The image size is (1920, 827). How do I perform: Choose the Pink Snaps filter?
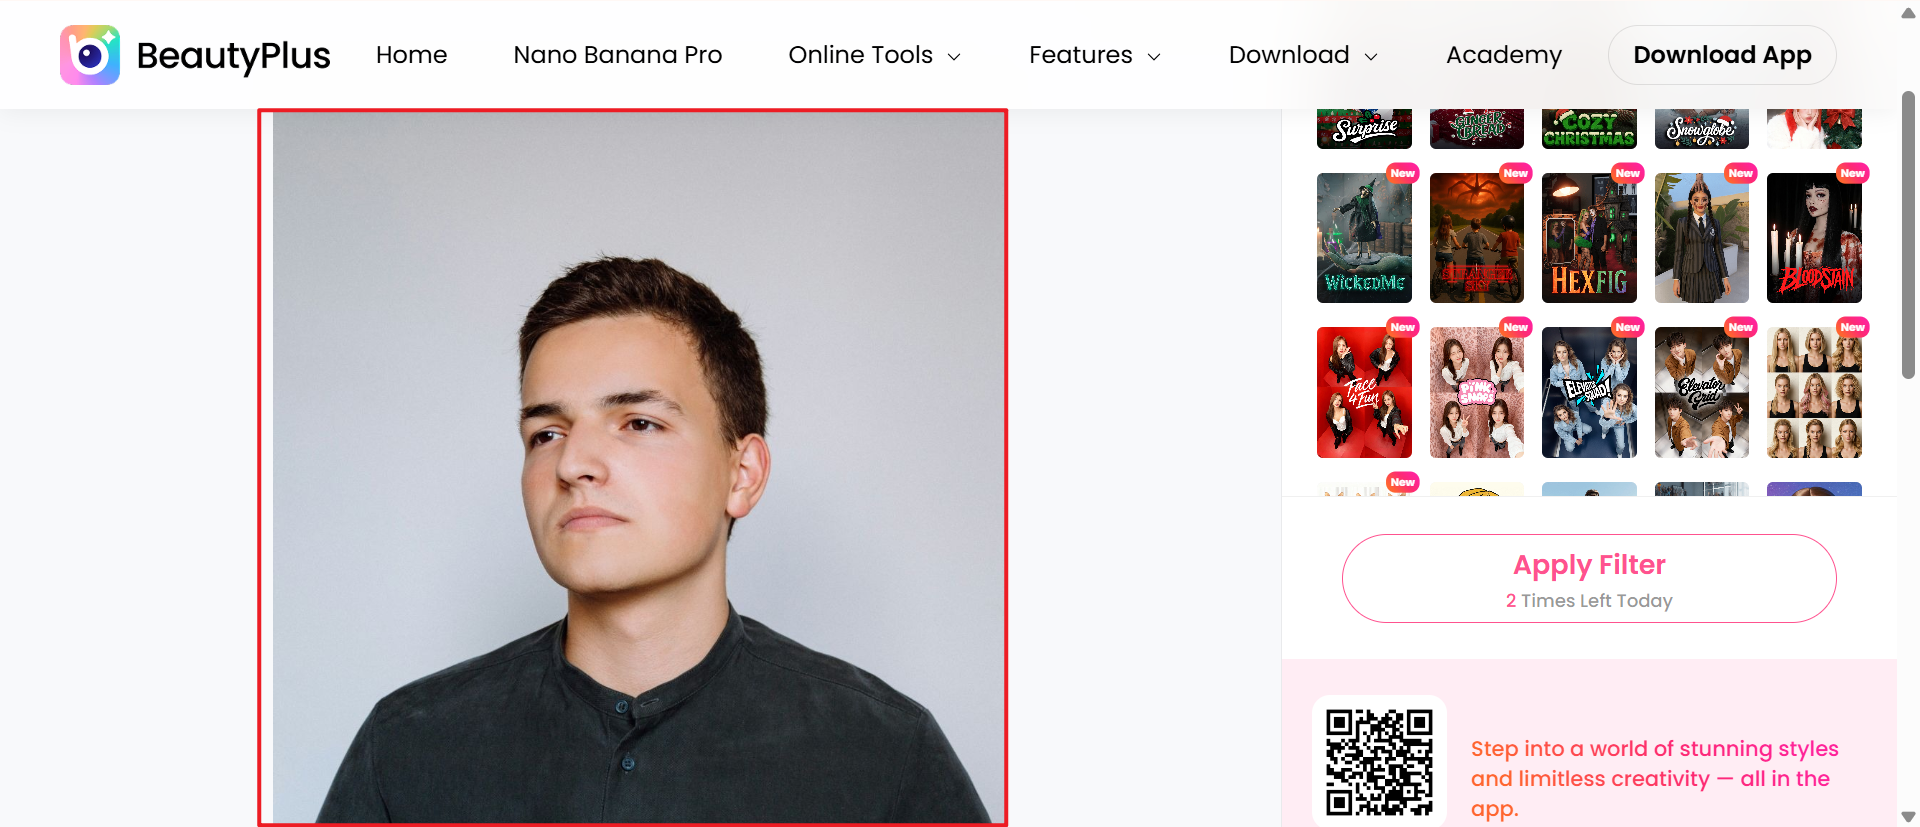click(x=1476, y=392)
